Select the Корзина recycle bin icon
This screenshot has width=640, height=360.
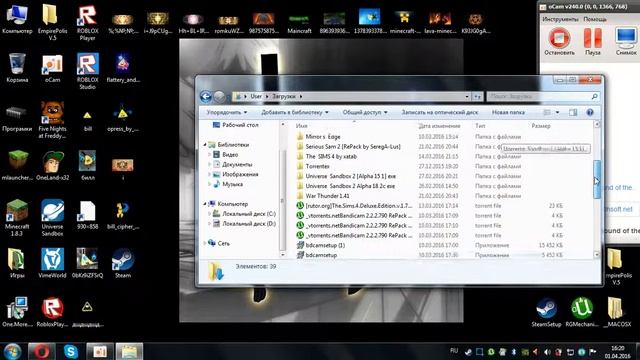(17, 68)
